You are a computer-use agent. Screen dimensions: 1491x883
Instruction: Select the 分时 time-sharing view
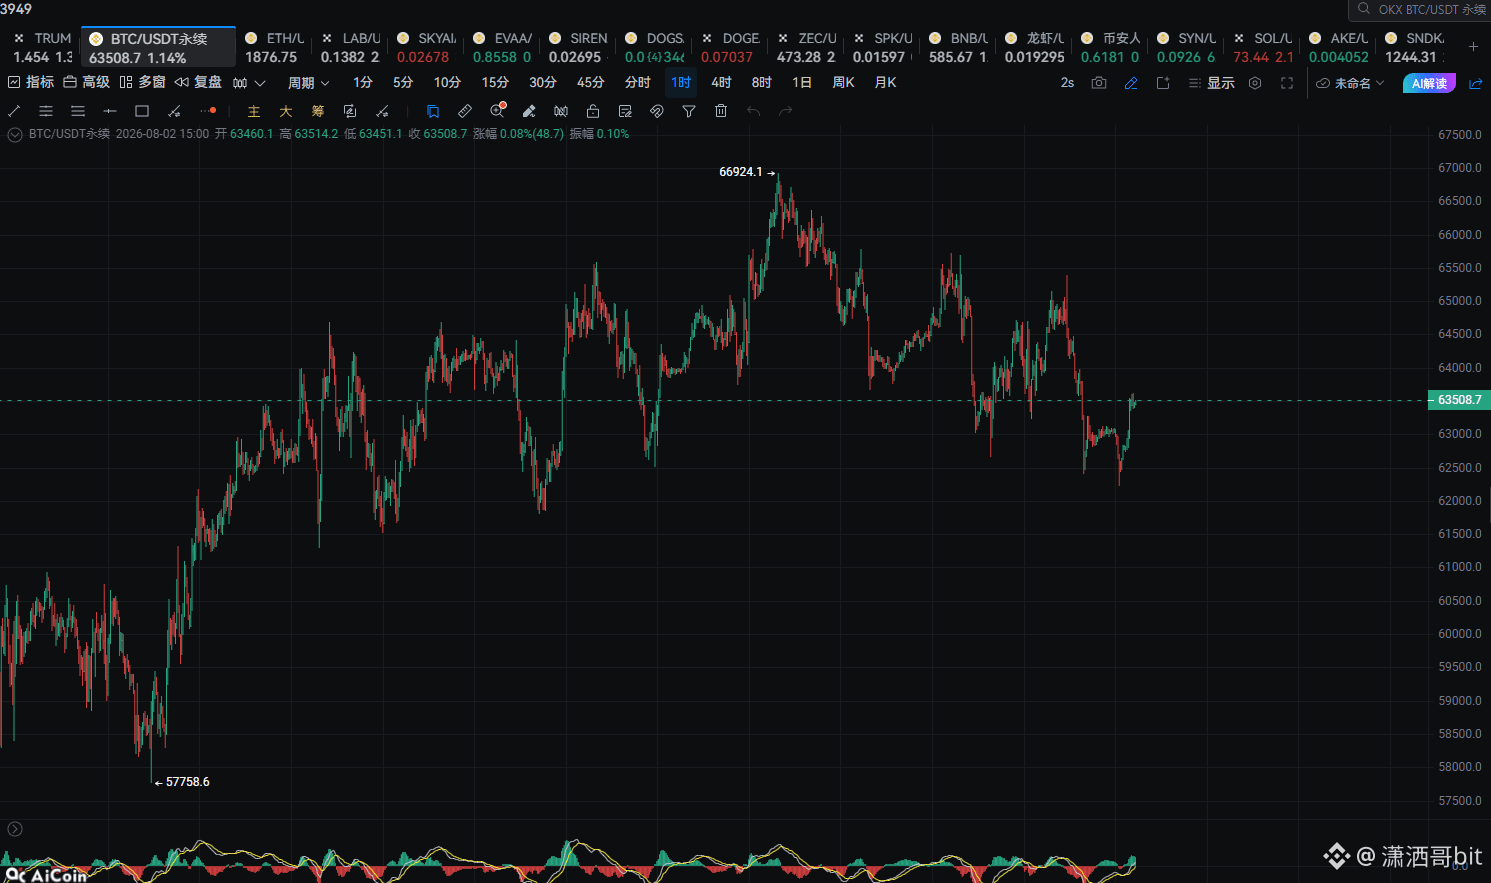tap(637, 83)
